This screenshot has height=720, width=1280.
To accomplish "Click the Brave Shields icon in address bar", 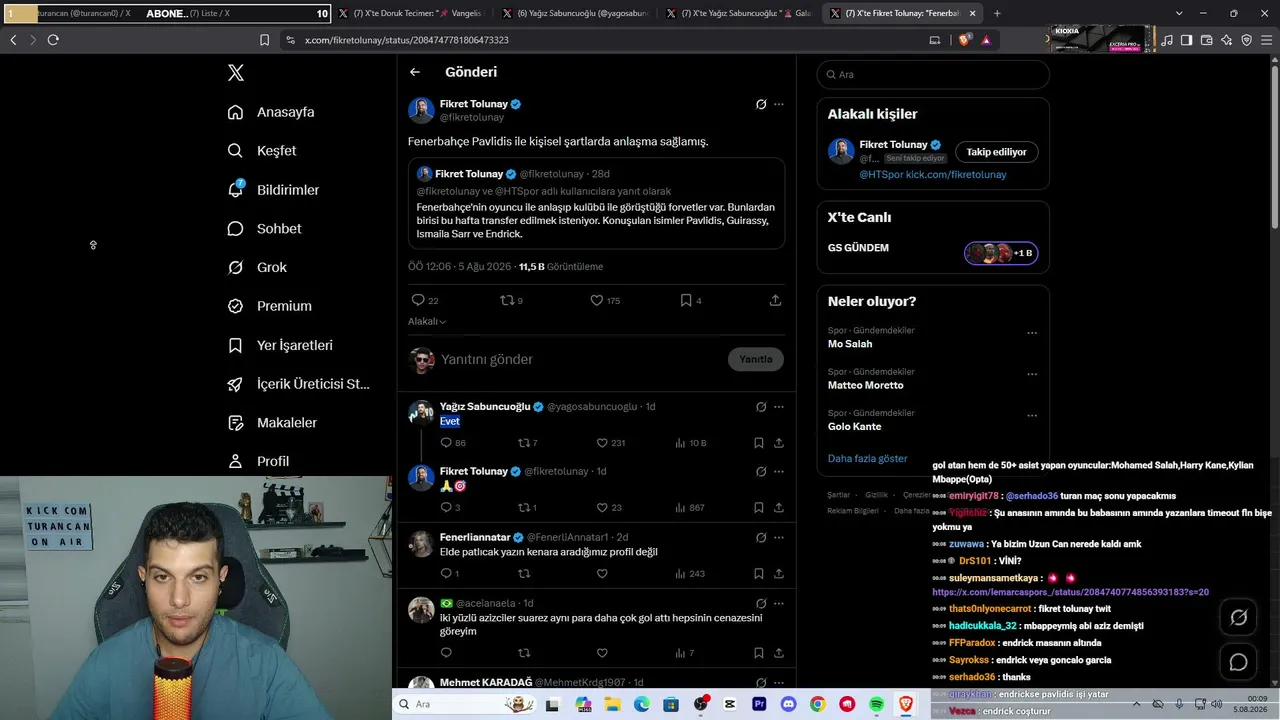I will [964, 40].
